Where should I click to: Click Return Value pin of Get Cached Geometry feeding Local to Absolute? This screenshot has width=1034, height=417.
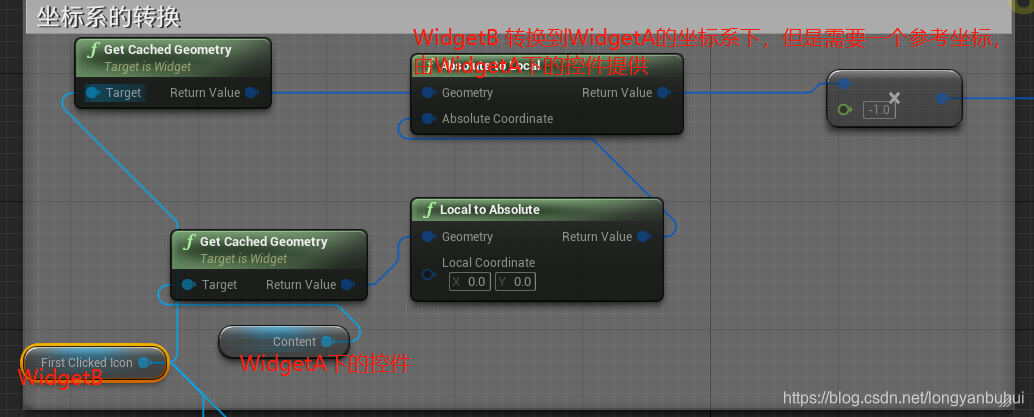click(348, 285)
